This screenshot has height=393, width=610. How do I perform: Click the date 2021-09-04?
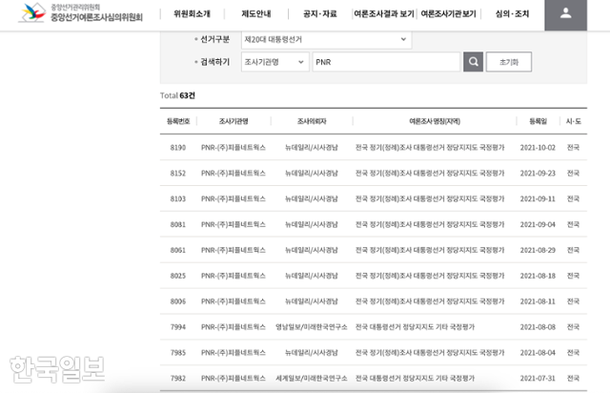coord(538,225)
